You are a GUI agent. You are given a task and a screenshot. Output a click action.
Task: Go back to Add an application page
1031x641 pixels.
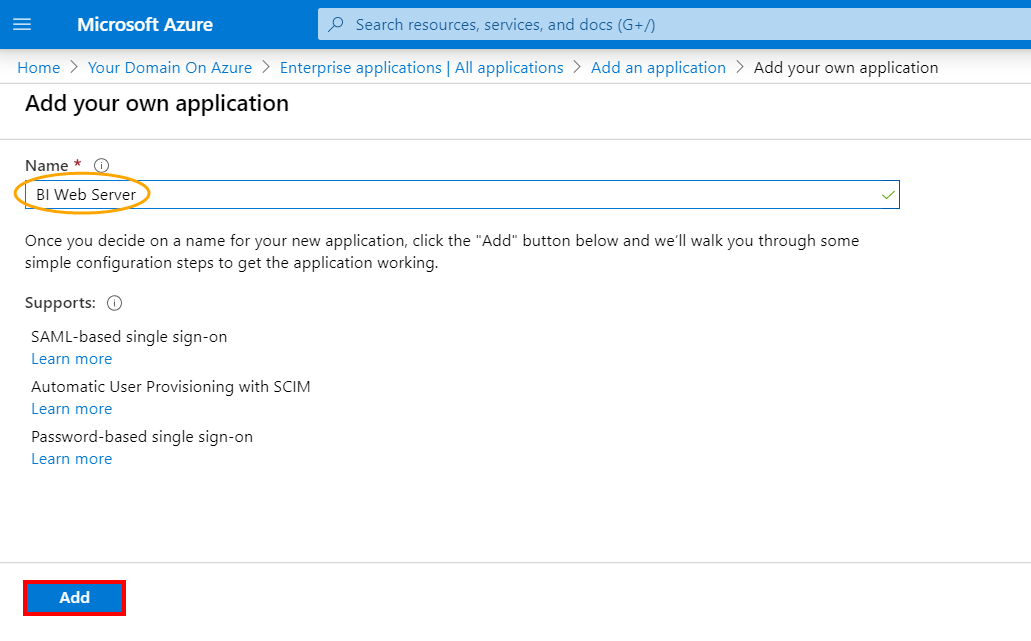(x=658, y=67)
